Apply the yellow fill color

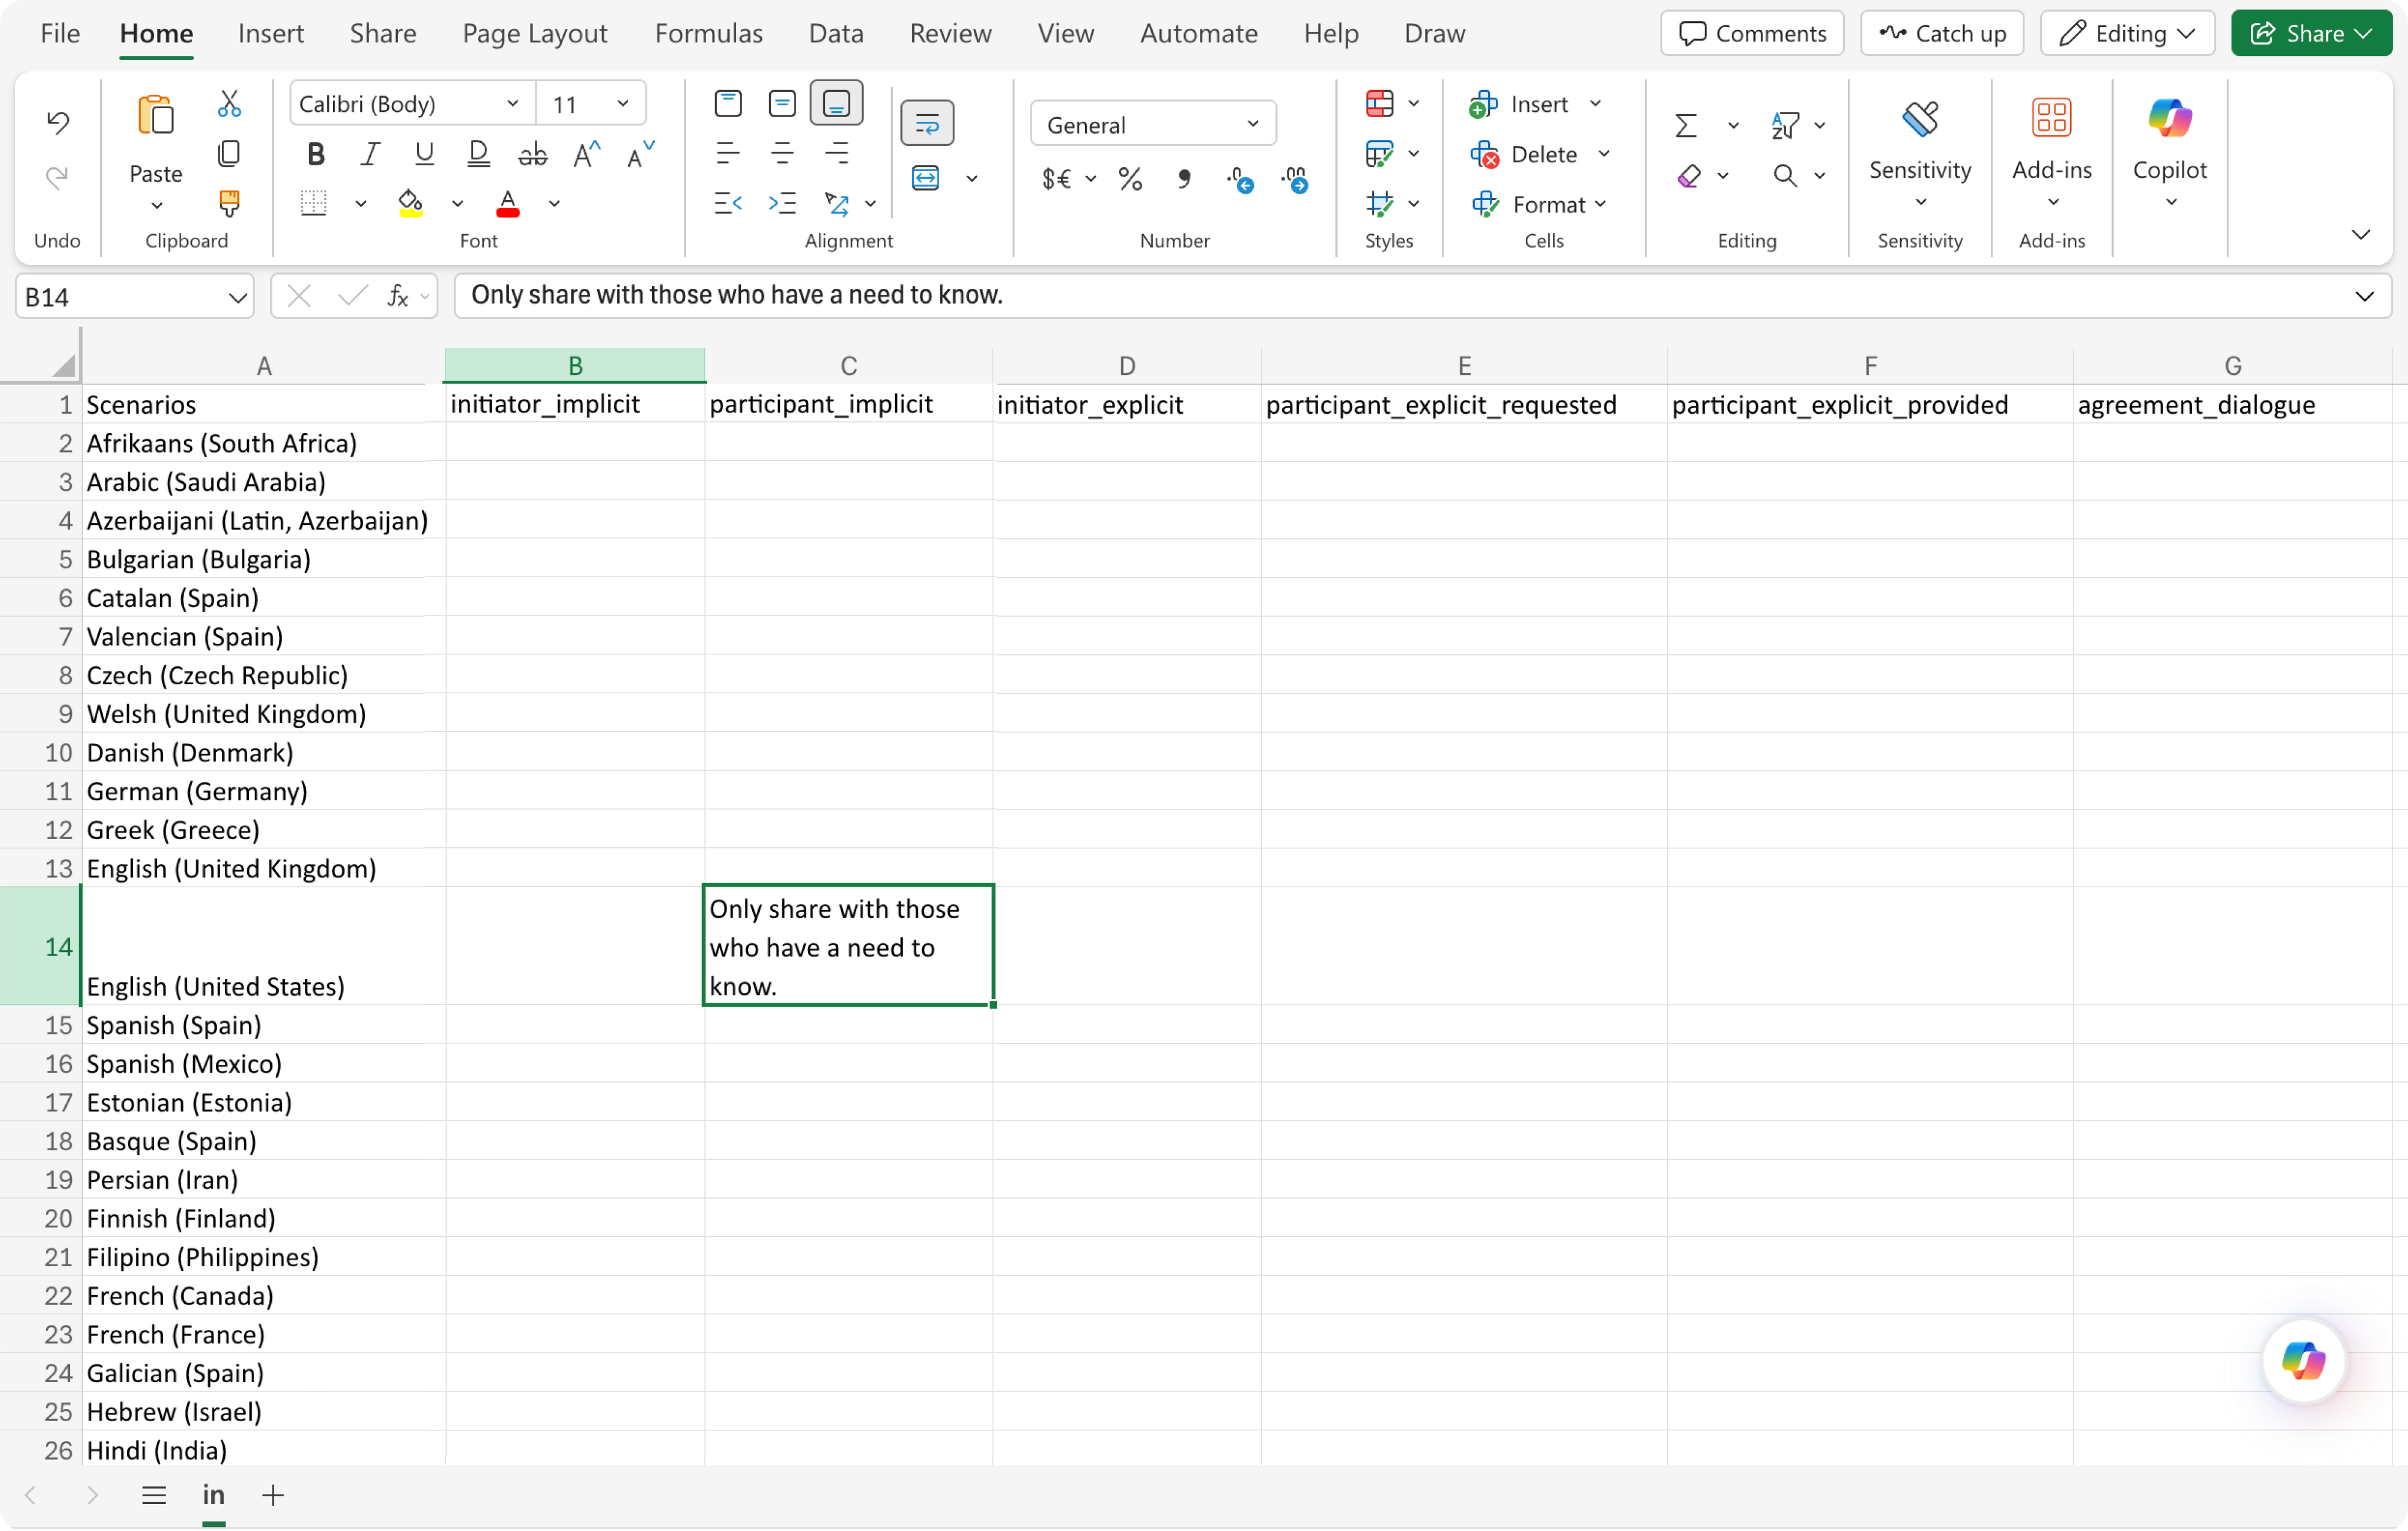pyautogui.click(x=410, y=203)
